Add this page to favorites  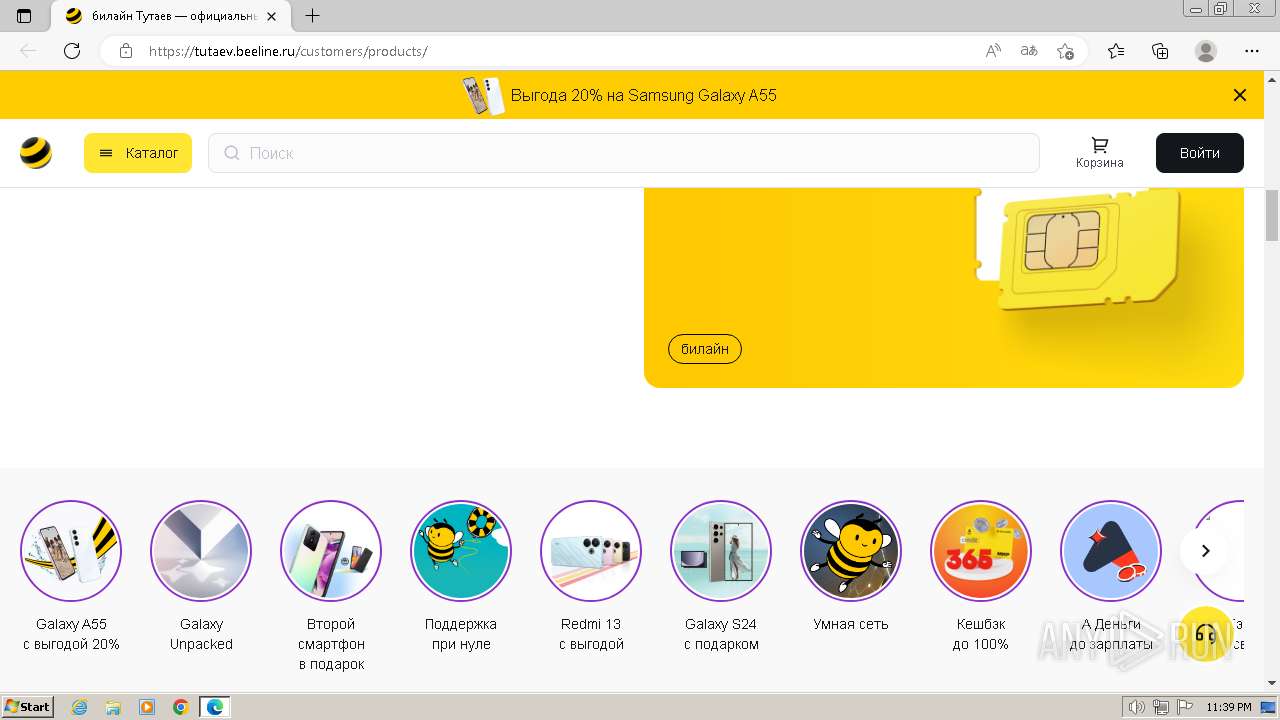point(1065,51)
